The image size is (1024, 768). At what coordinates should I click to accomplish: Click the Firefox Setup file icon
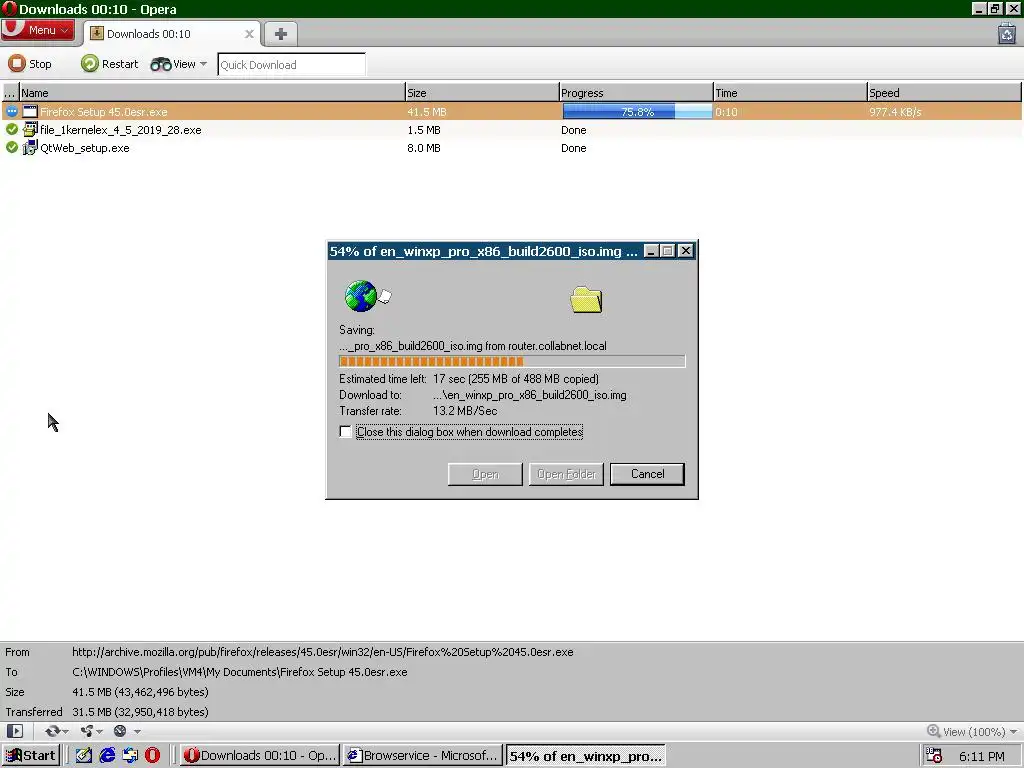30,112
